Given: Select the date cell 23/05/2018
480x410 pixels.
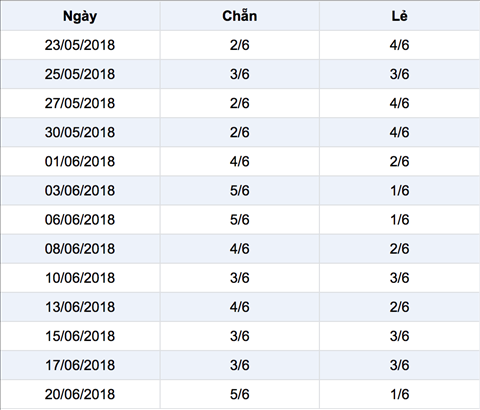Looking at the screenshot, I should (80, 45).
